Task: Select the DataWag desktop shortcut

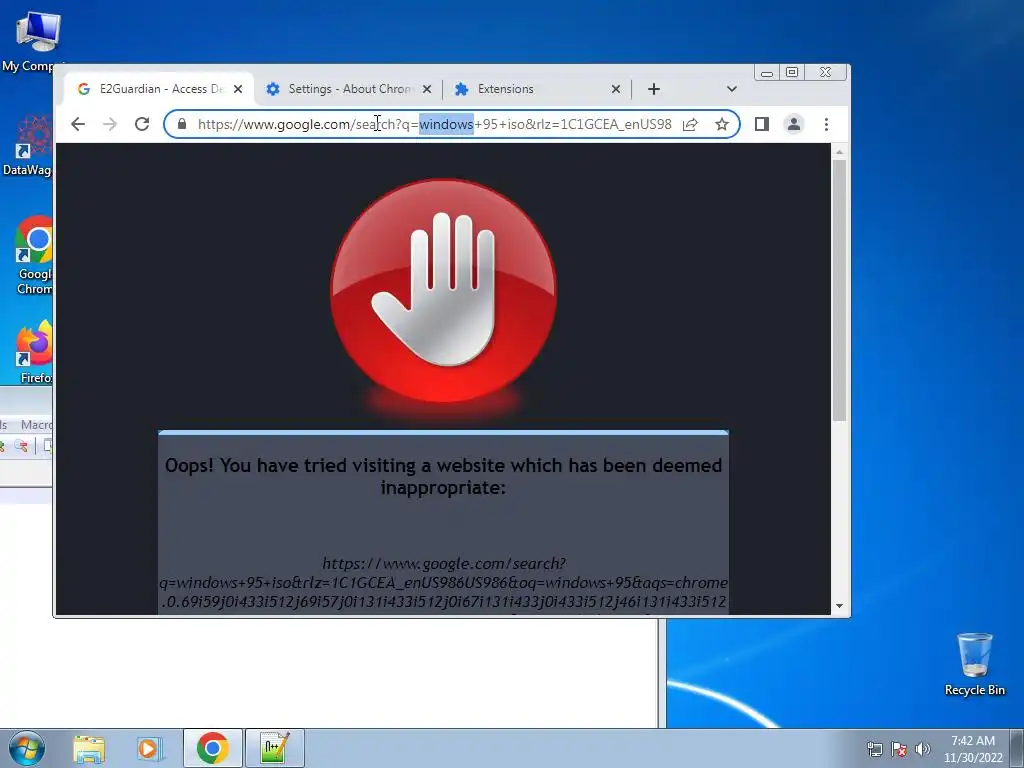Action: 27,145
